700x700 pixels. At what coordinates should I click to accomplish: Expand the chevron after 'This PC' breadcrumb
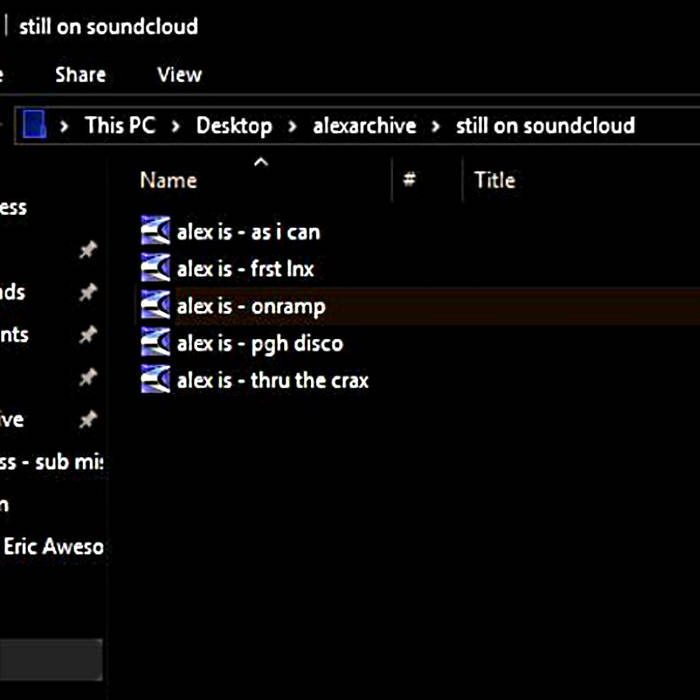[175, 126]
